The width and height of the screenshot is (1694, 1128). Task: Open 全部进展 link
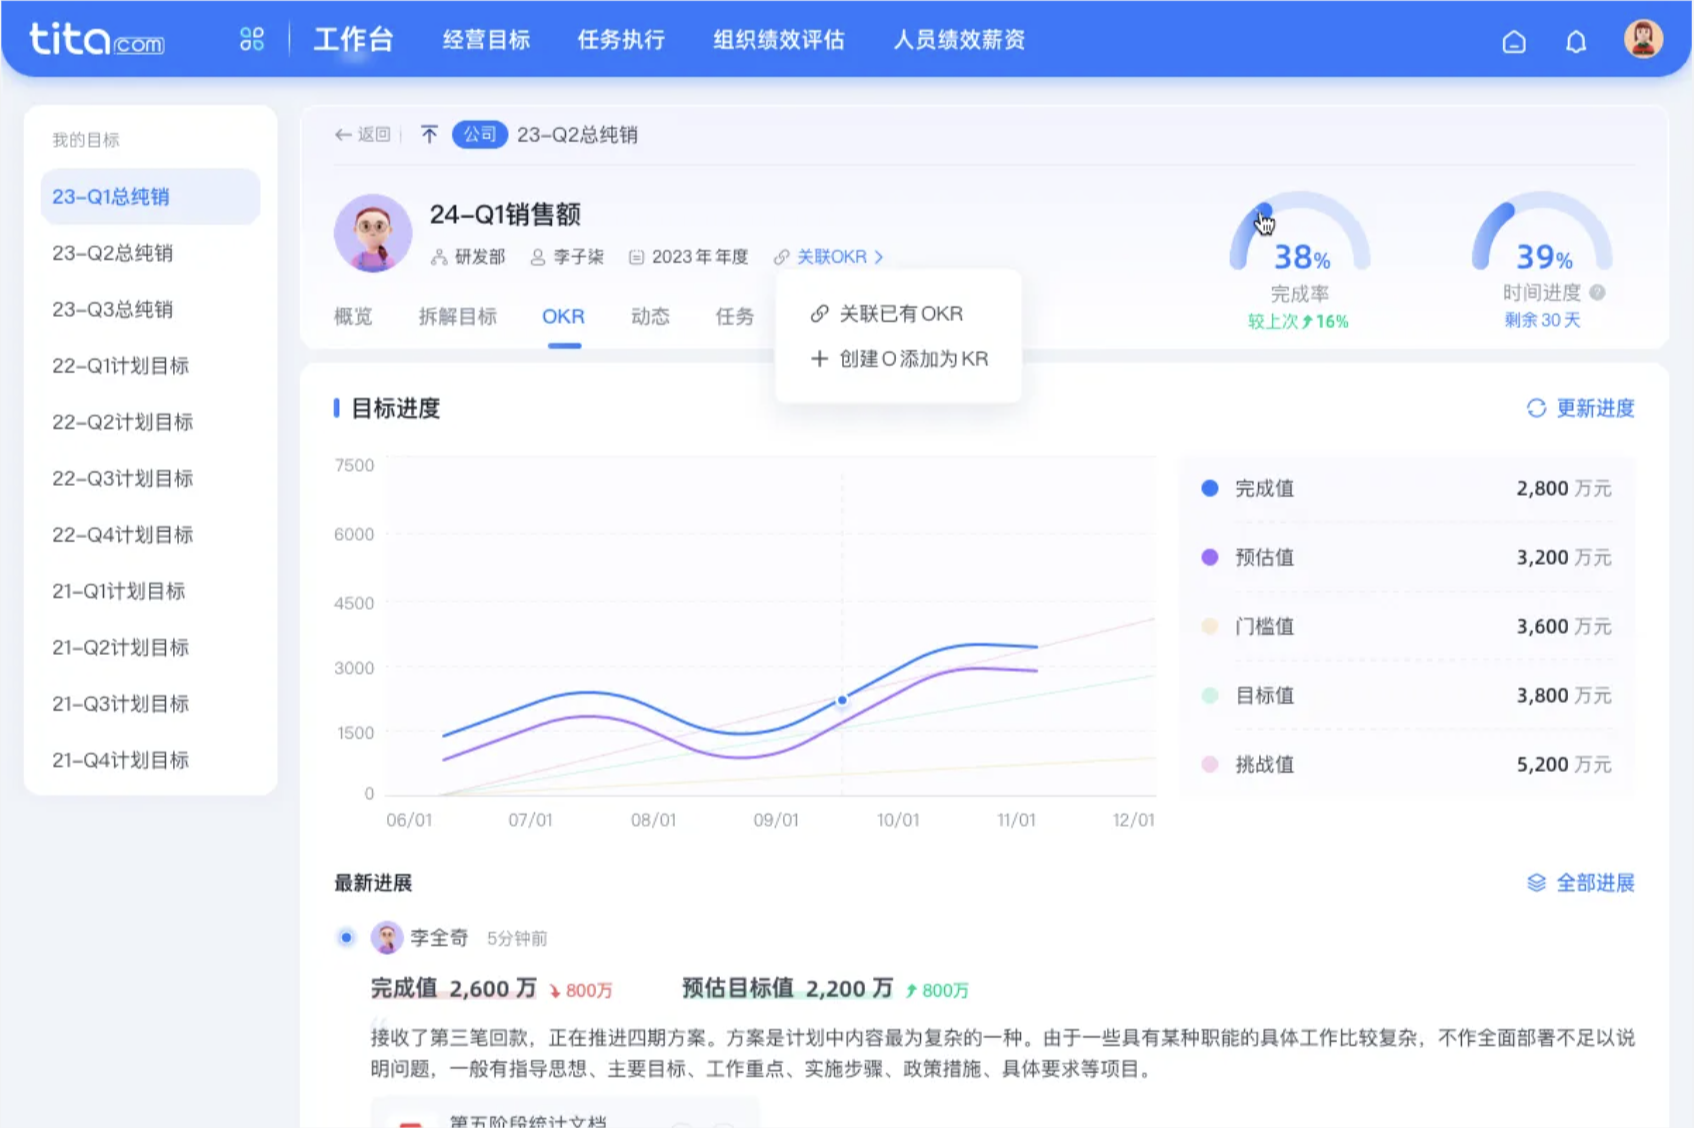[1580, 883]
